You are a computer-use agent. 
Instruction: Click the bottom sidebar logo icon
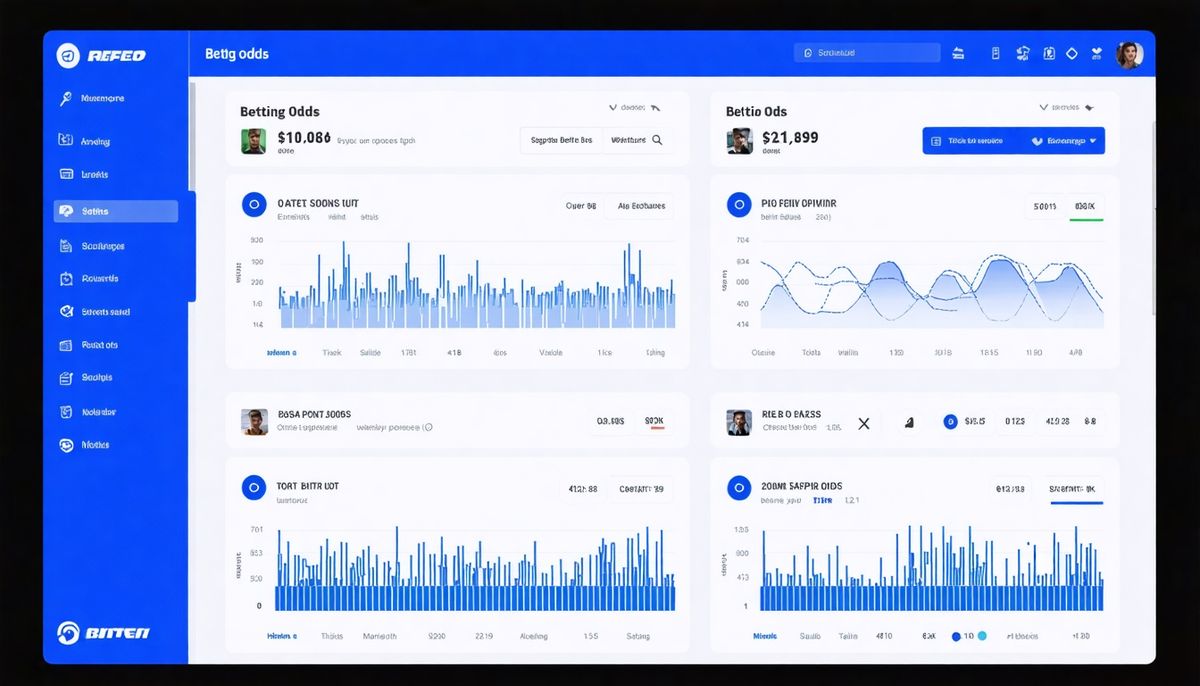68,632
